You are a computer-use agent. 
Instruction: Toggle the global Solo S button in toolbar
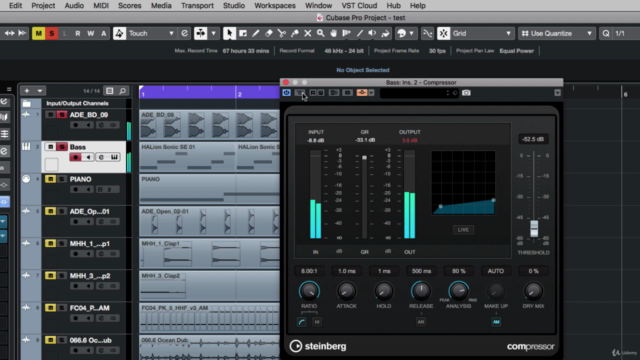pyautogui.click(x=51, y=33)
